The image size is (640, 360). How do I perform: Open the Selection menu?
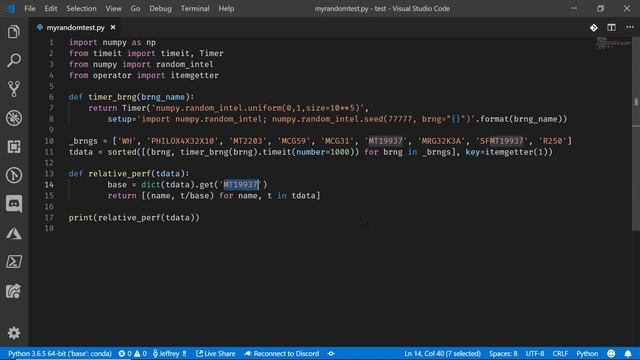[81, 9]
